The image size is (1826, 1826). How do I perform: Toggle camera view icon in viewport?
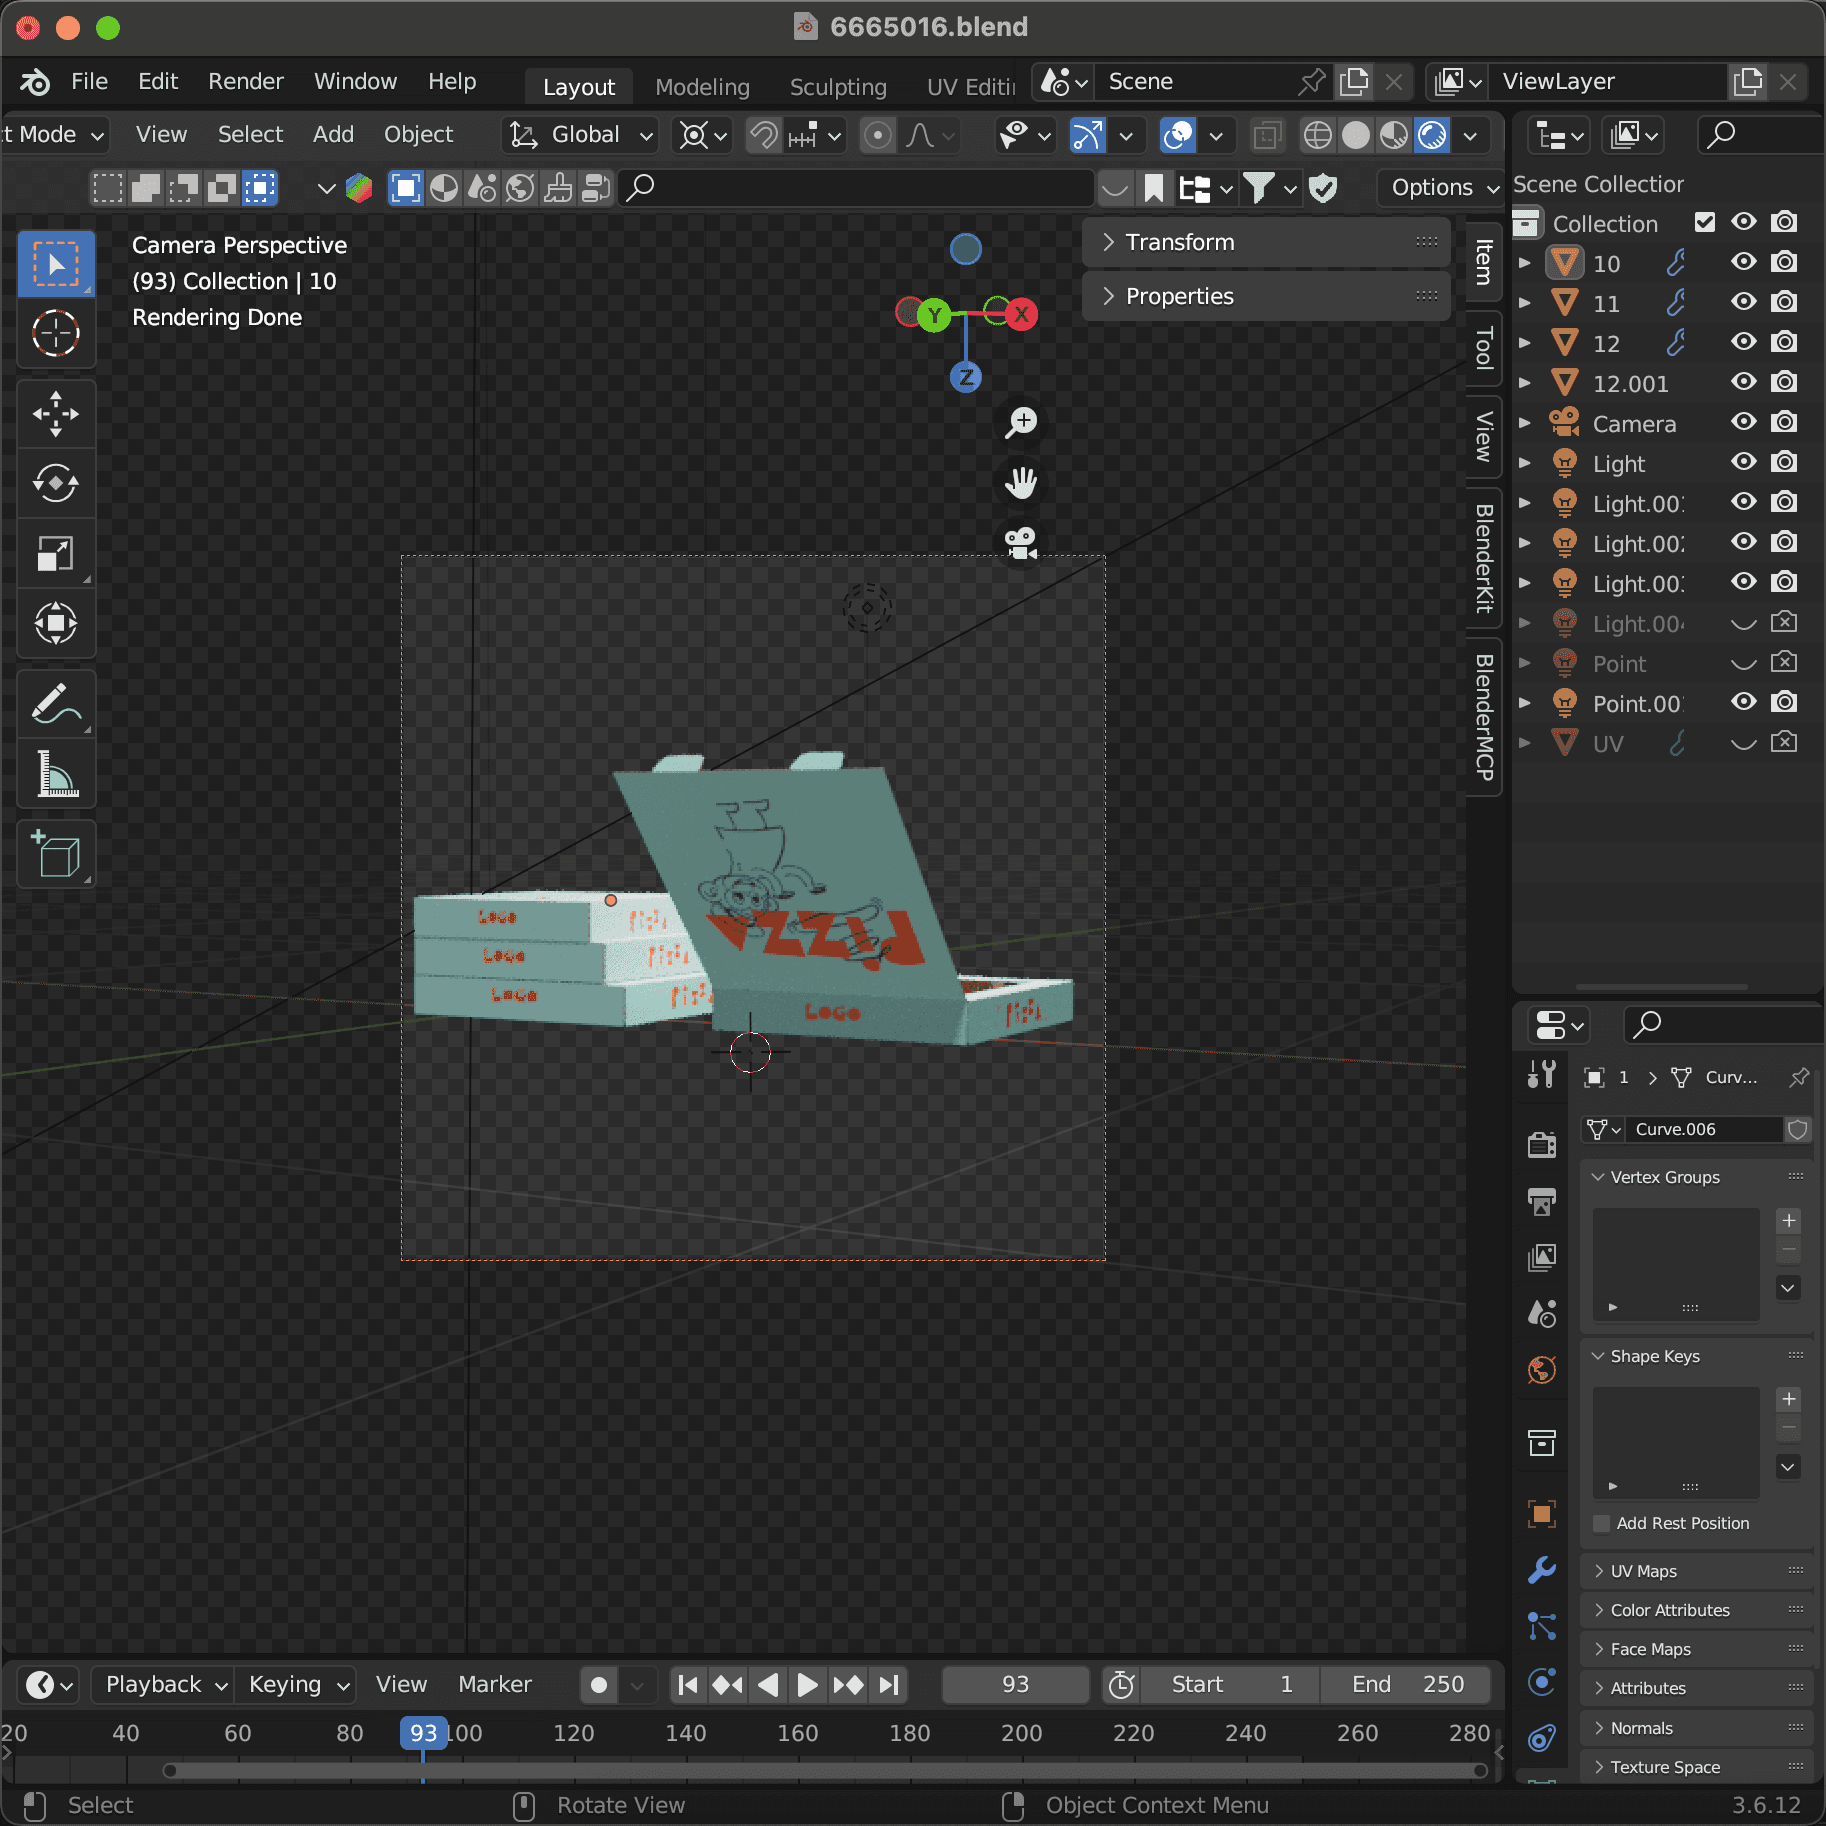tap(1021, 543)
